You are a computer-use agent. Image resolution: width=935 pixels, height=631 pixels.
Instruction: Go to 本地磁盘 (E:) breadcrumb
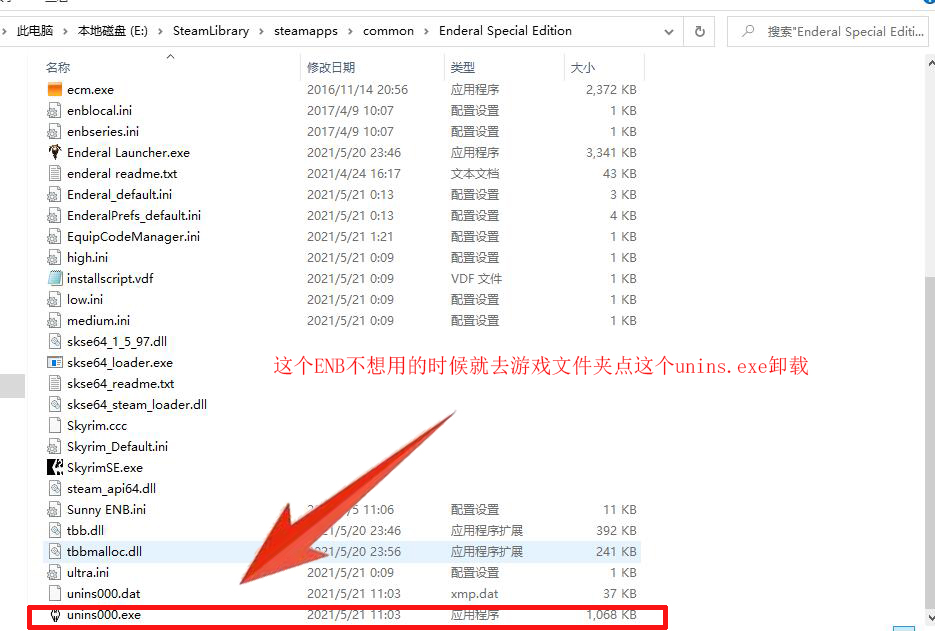[113, 31]
